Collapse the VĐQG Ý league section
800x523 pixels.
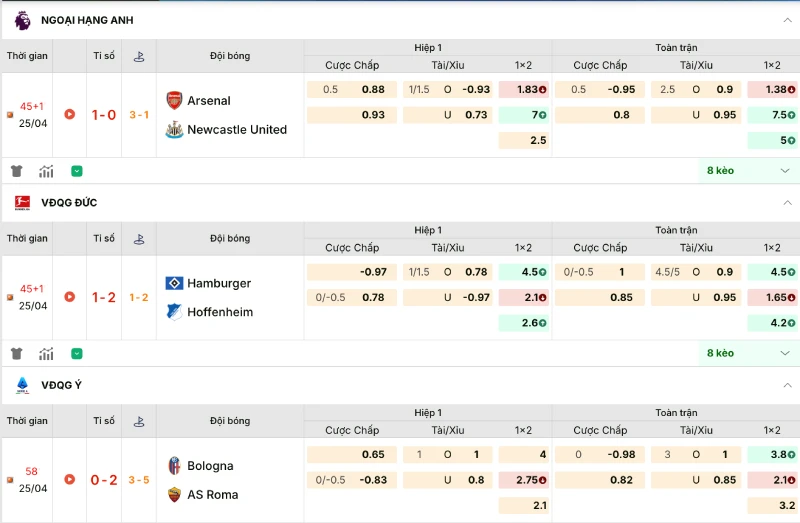pyautogui.click(x=786, y=385)
